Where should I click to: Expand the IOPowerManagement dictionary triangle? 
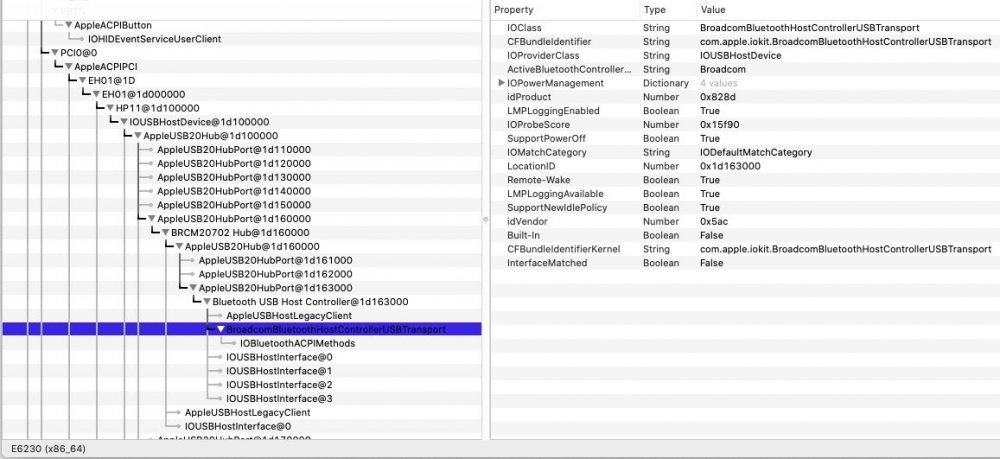[501, 83]
